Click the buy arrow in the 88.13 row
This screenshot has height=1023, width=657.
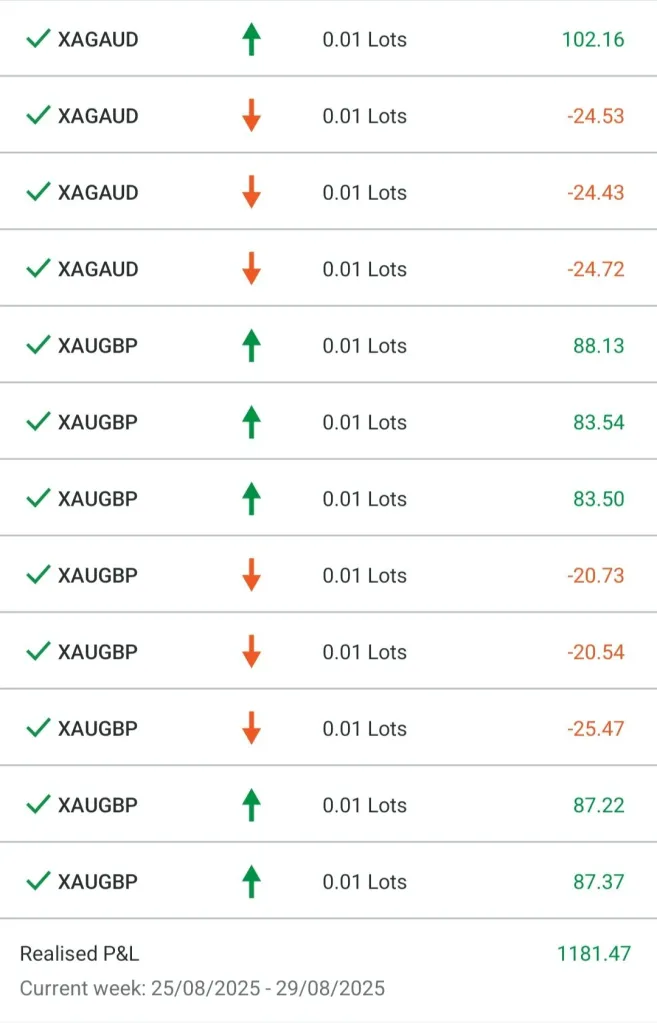(x=251, y=346)
